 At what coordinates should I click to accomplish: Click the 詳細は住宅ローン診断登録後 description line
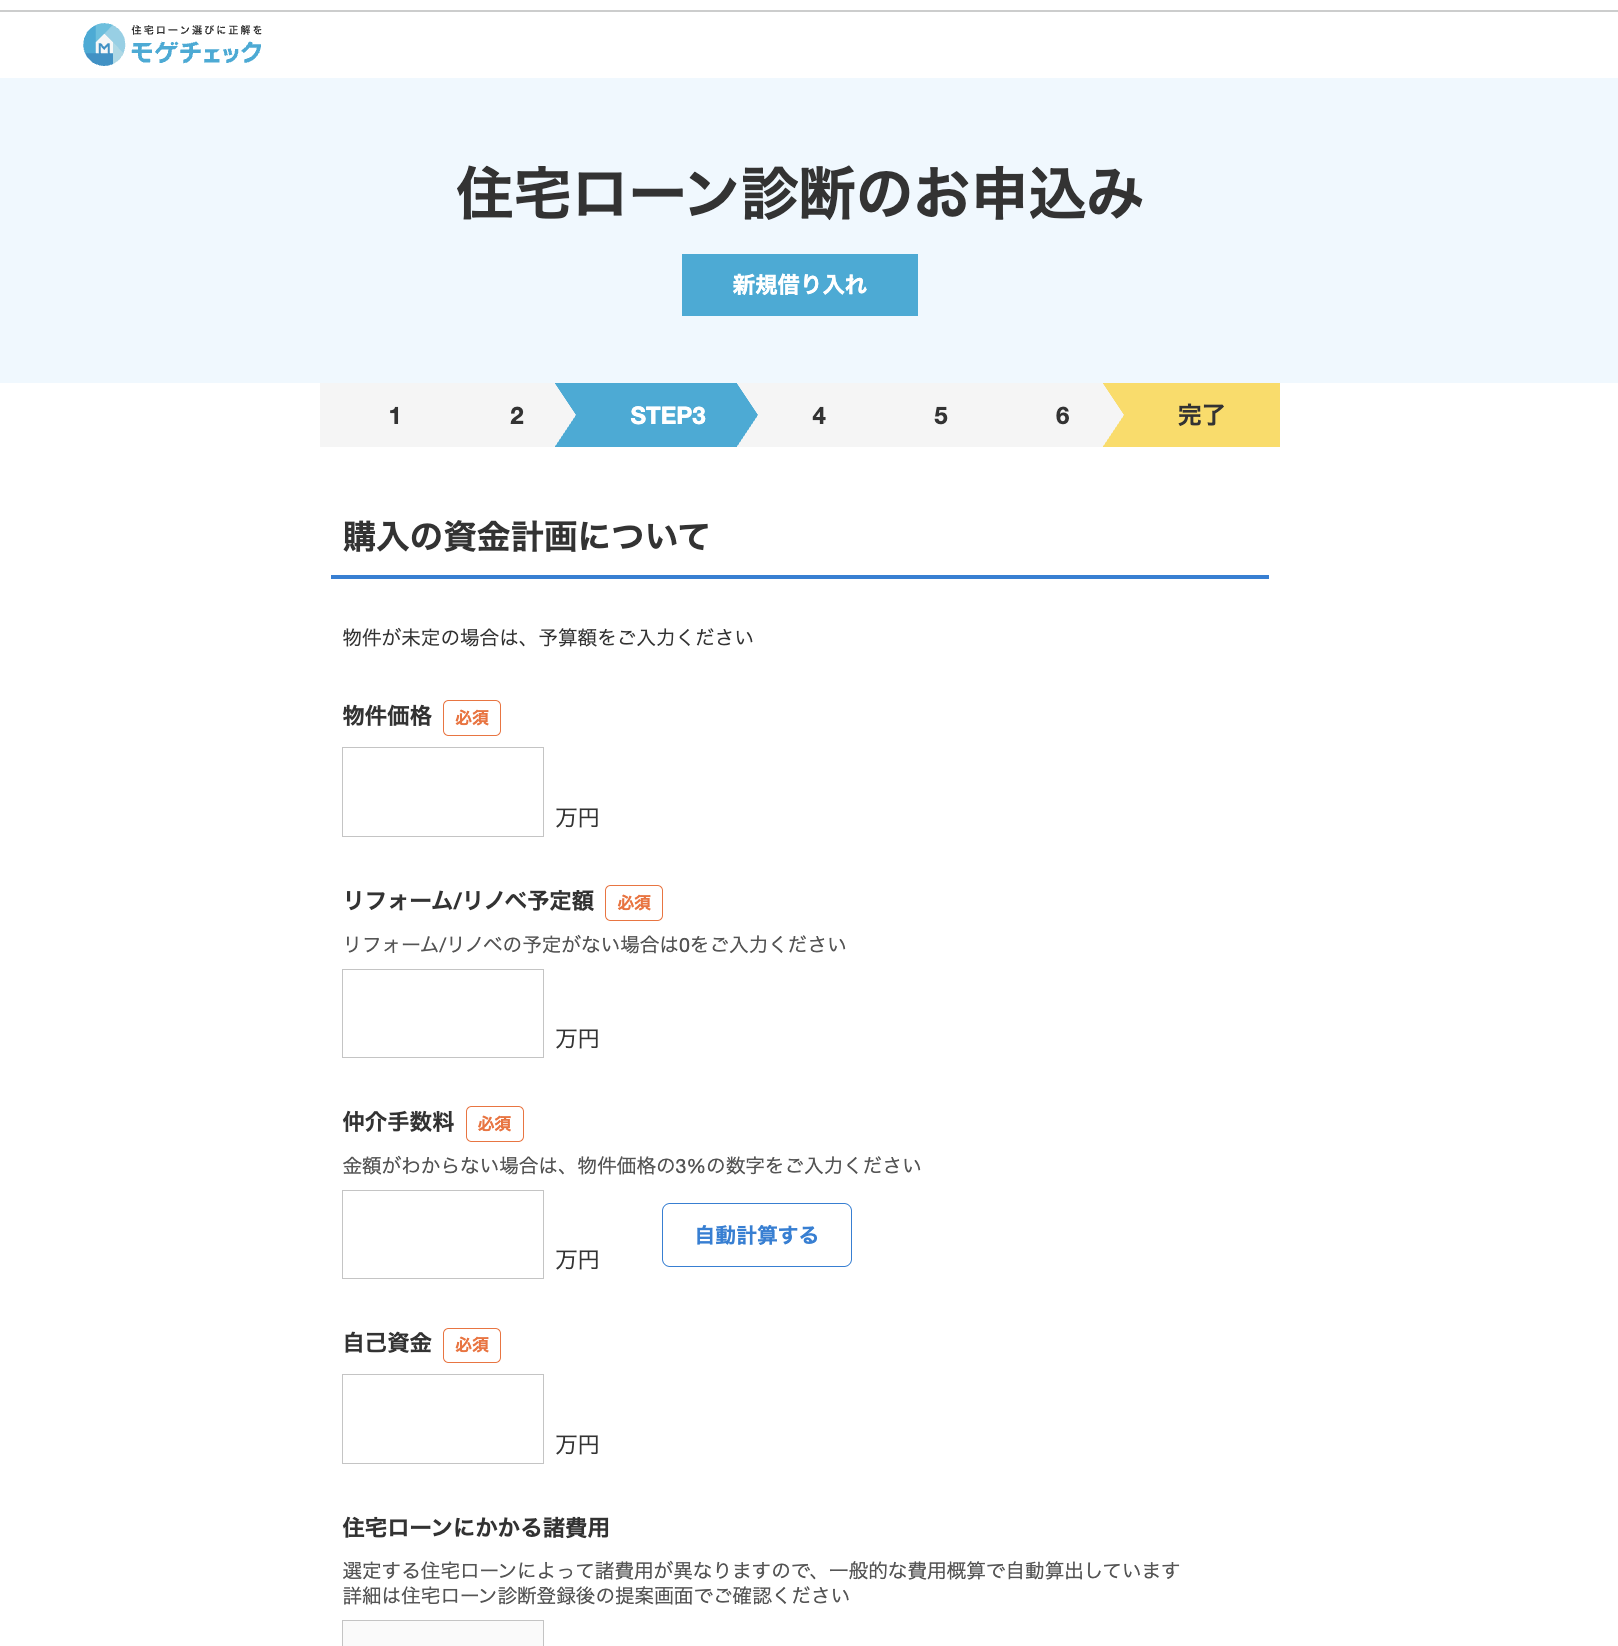(596, 1596)
